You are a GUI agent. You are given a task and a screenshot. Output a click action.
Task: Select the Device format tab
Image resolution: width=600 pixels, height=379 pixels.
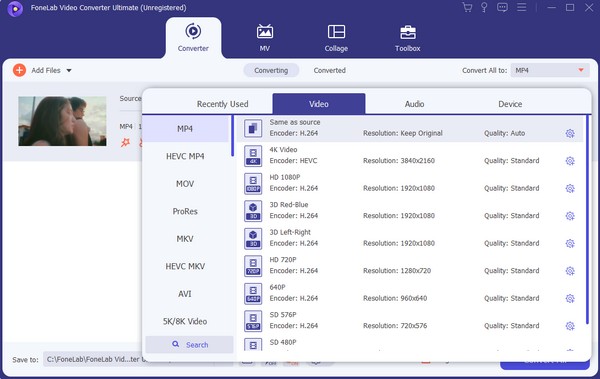tap(510, 104)
